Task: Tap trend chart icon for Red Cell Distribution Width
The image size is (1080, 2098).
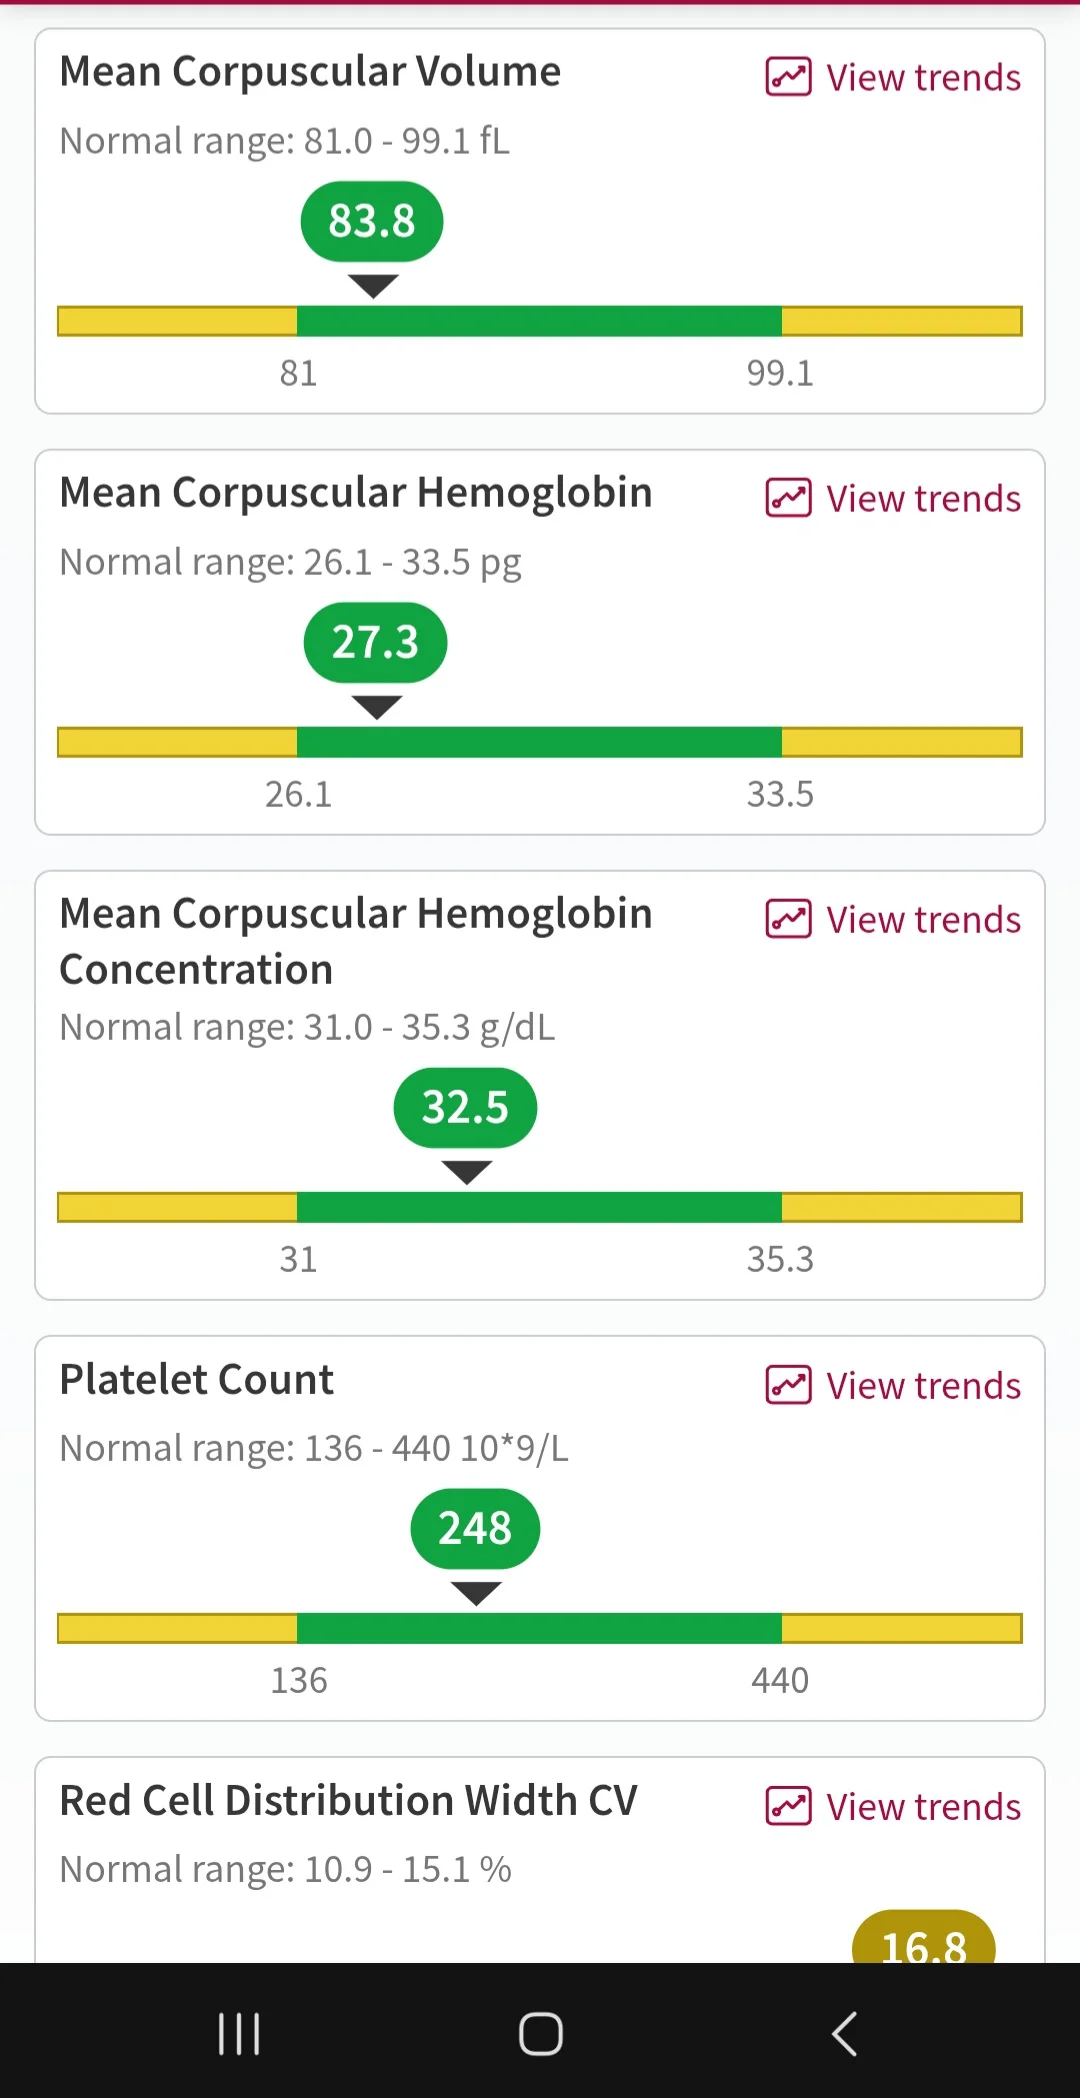Action: (788, 1806)
